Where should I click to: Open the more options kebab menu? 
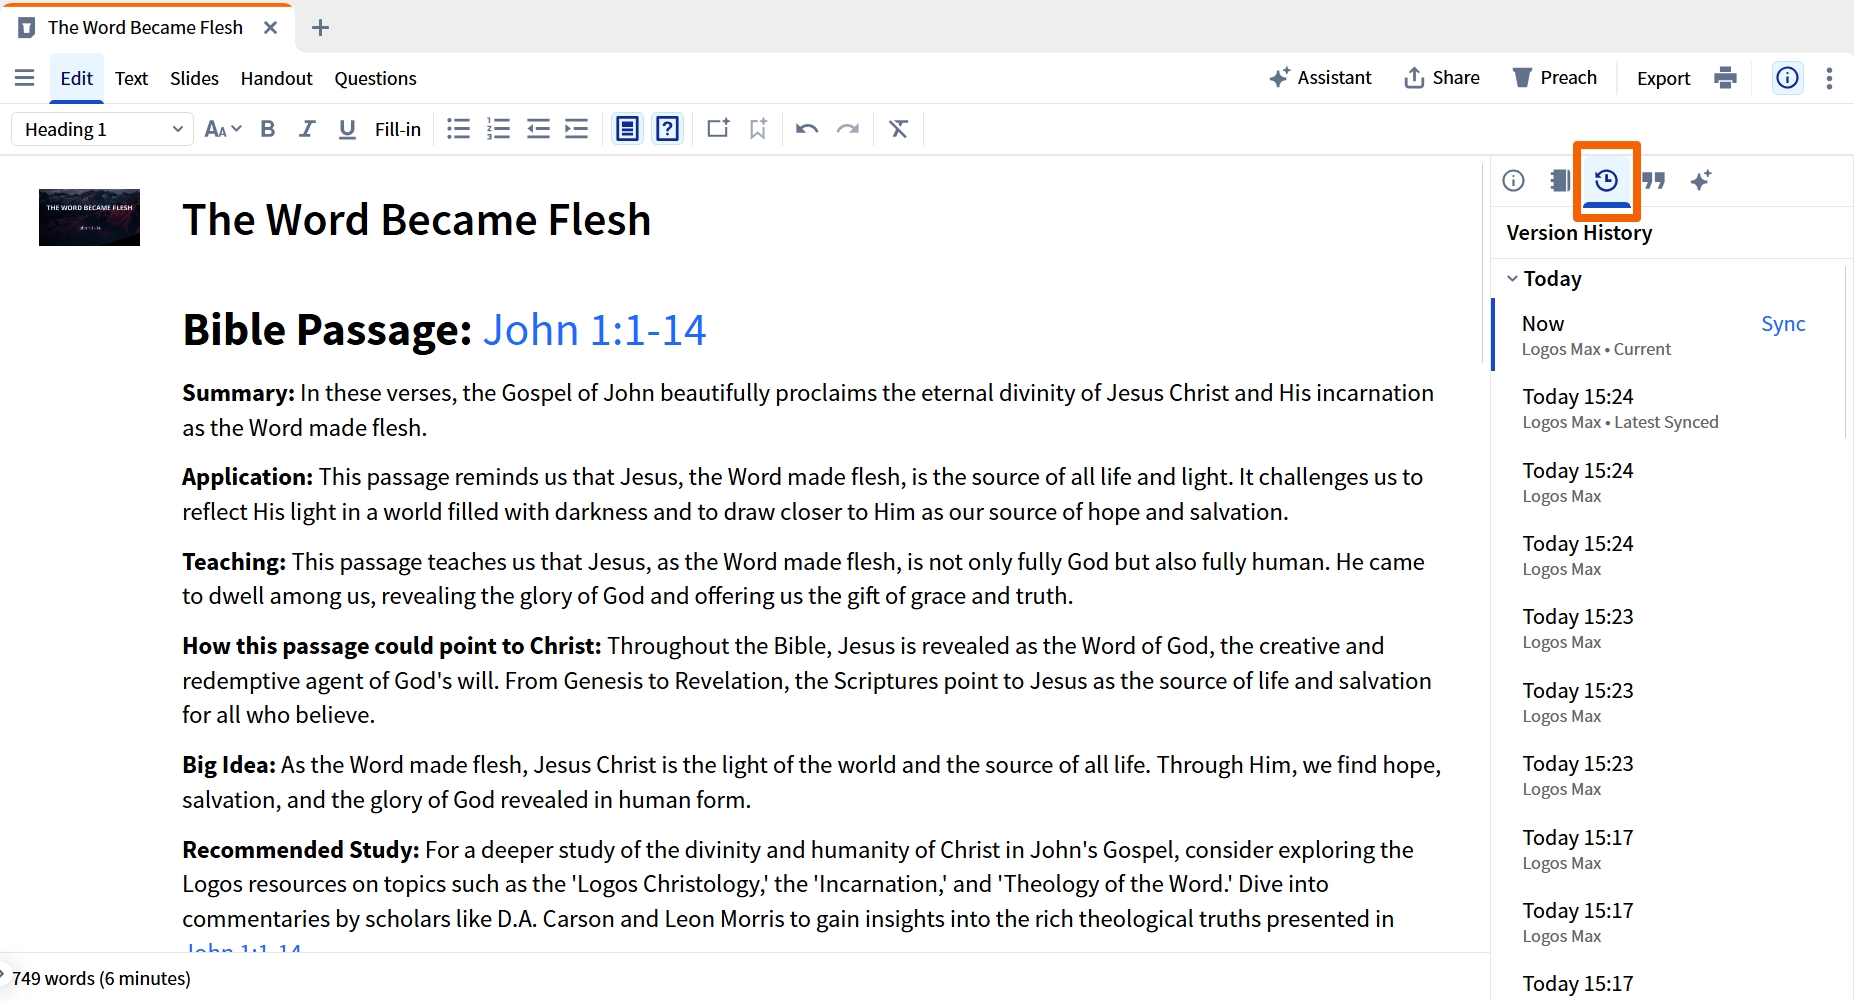pyautogui.click(x=1829, y=78)
